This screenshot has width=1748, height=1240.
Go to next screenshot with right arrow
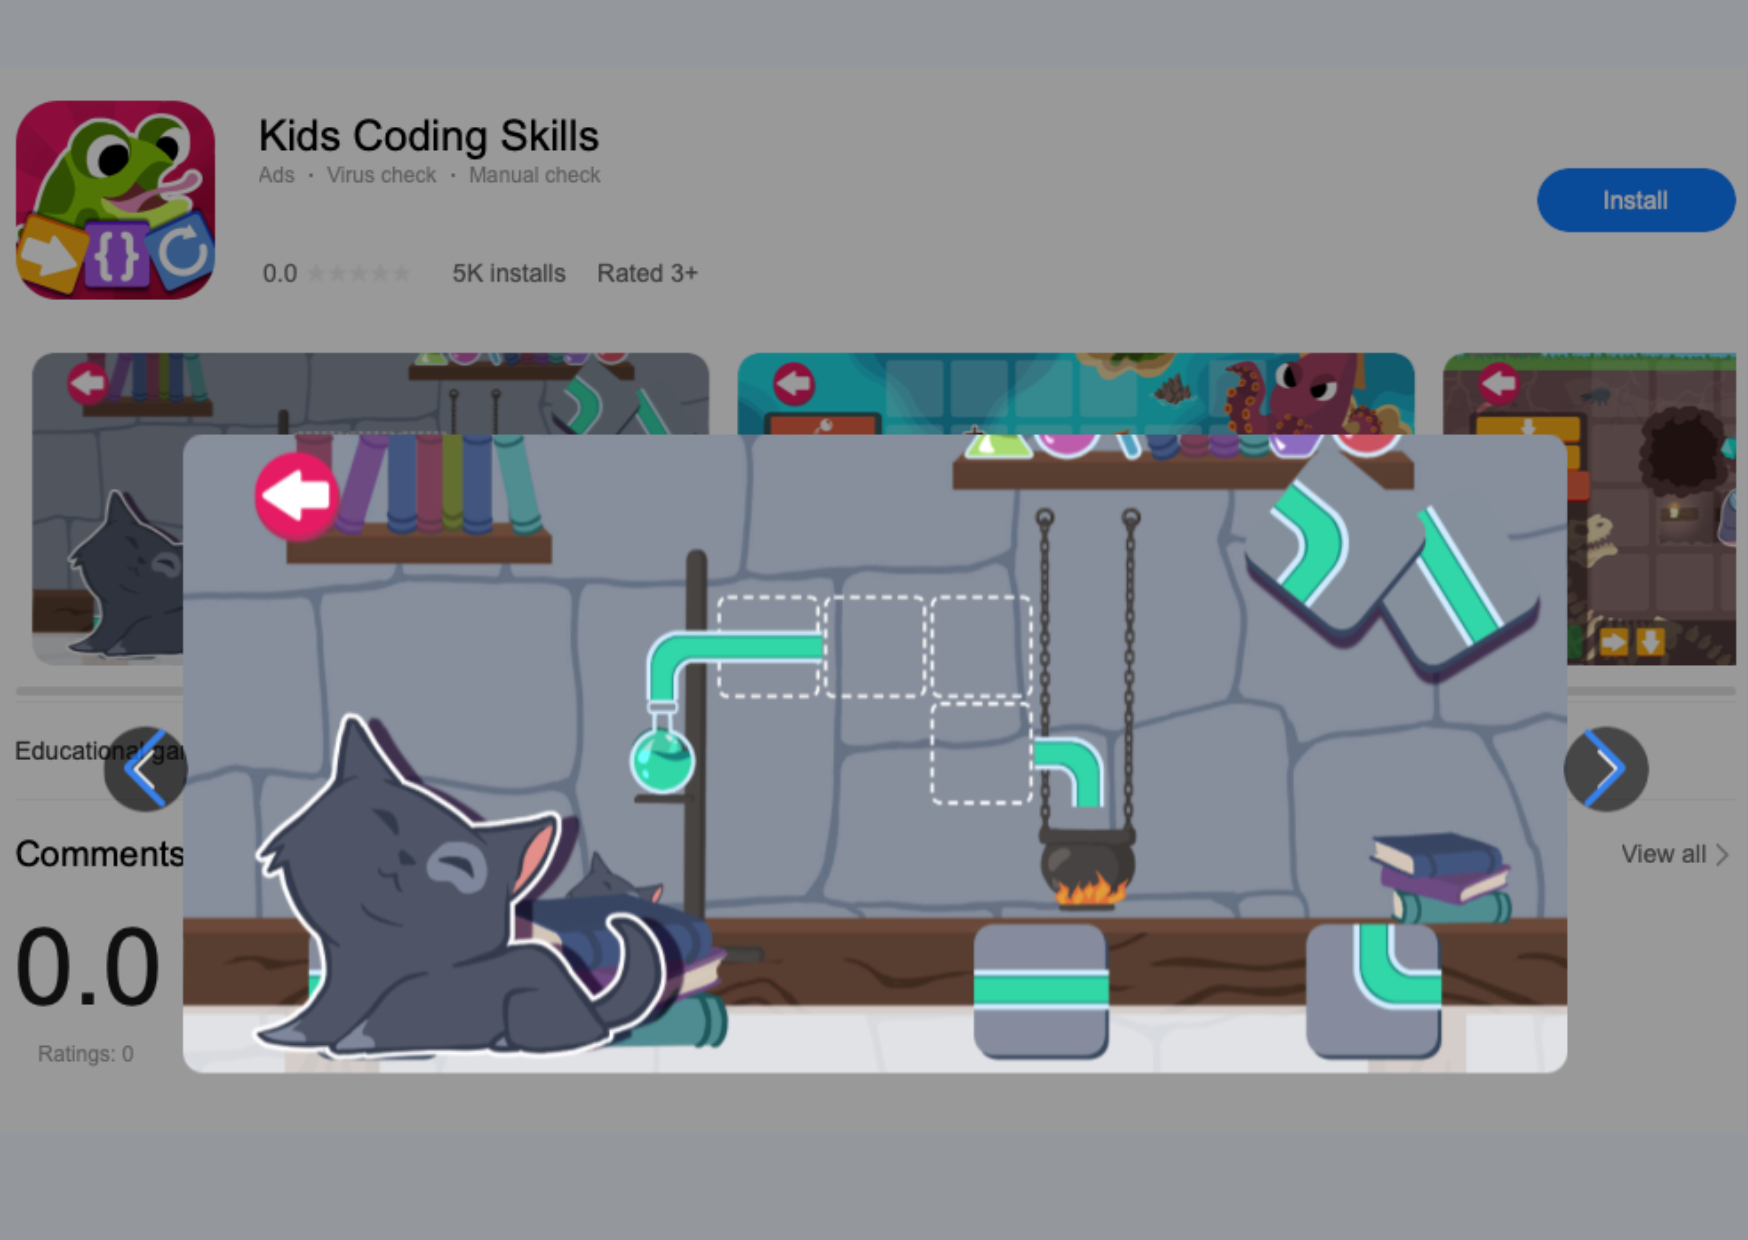(x=1606, y=769)
